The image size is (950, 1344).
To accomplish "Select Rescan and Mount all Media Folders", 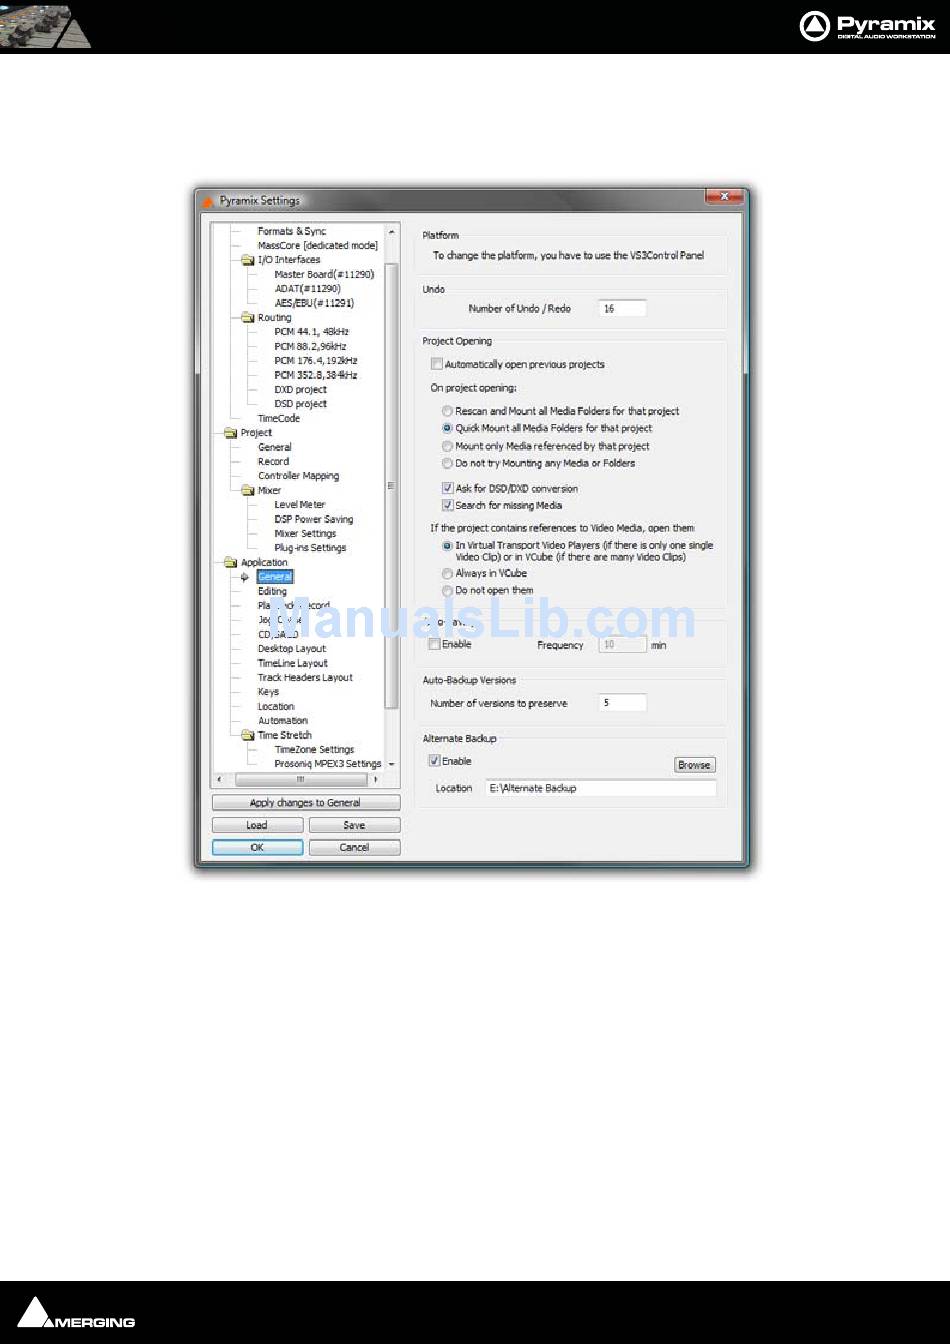I will click(x=448, y=411).
